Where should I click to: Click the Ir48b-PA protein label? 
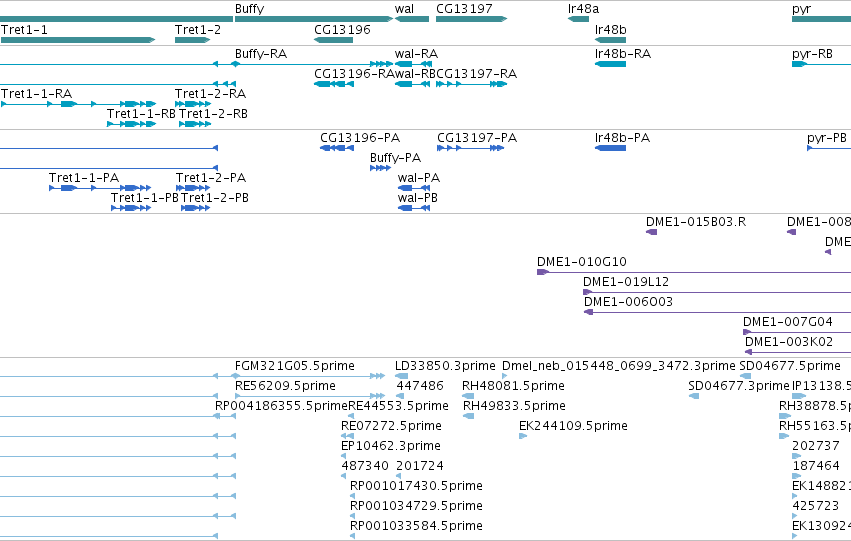click(623, 138)
